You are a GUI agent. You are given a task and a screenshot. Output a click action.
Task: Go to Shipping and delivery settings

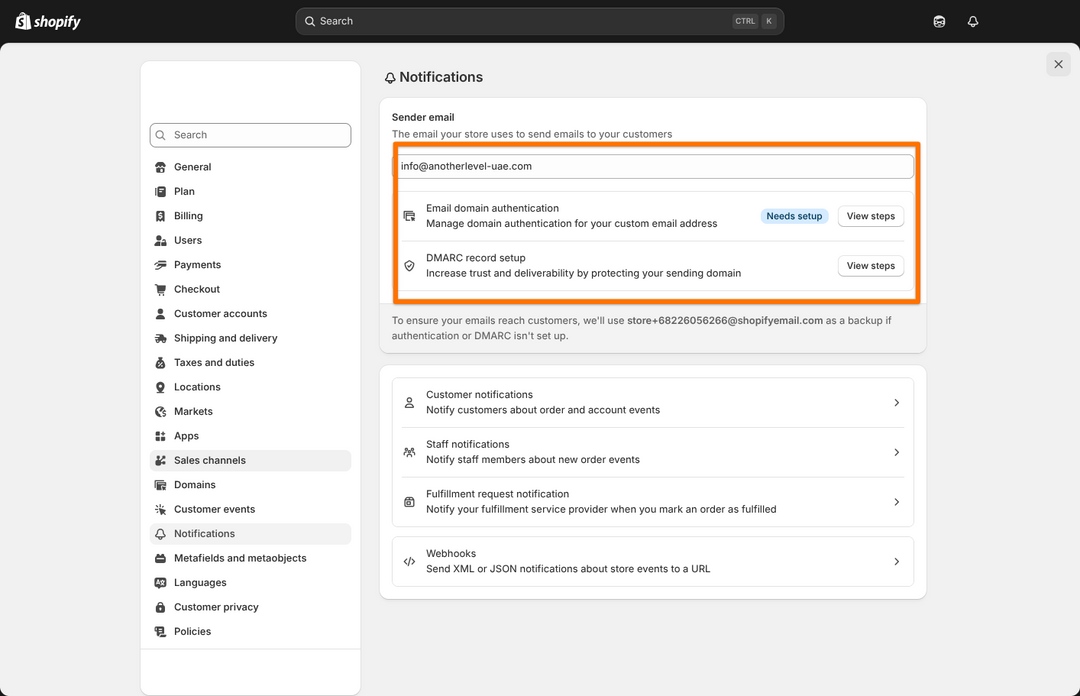tap(225, 338)
